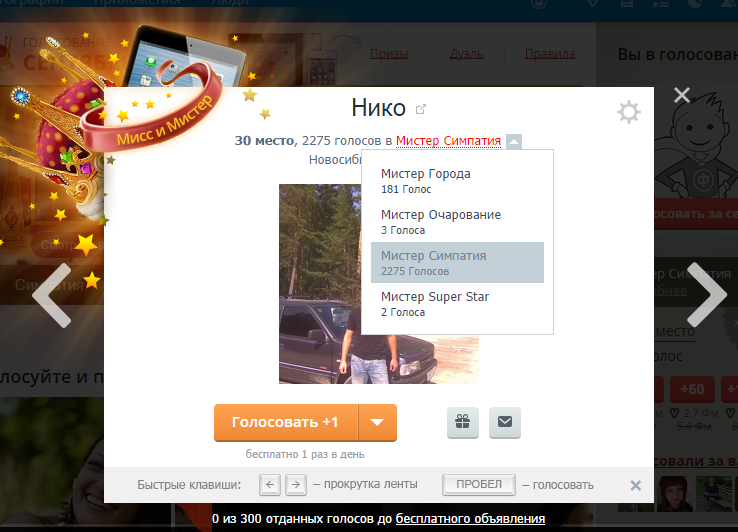Click the 30 место ranking text
This screenshot has height=532, width=738.
(265, 141)
